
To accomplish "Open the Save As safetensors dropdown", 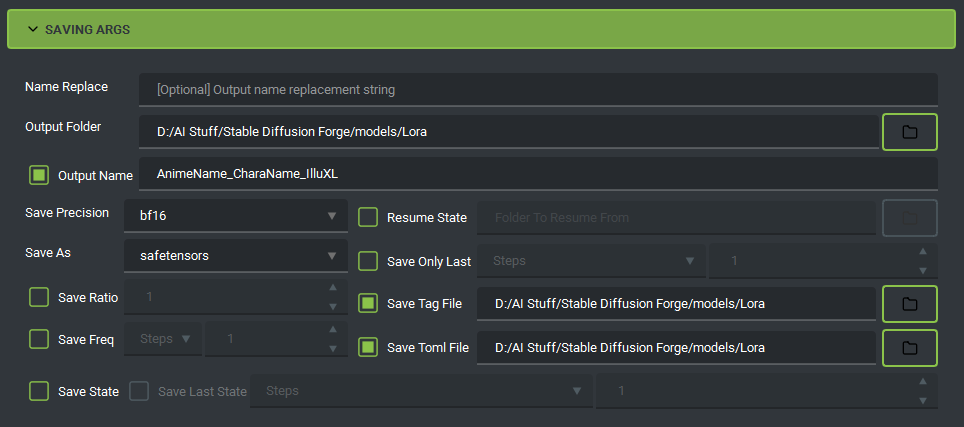I will point(236,256).
